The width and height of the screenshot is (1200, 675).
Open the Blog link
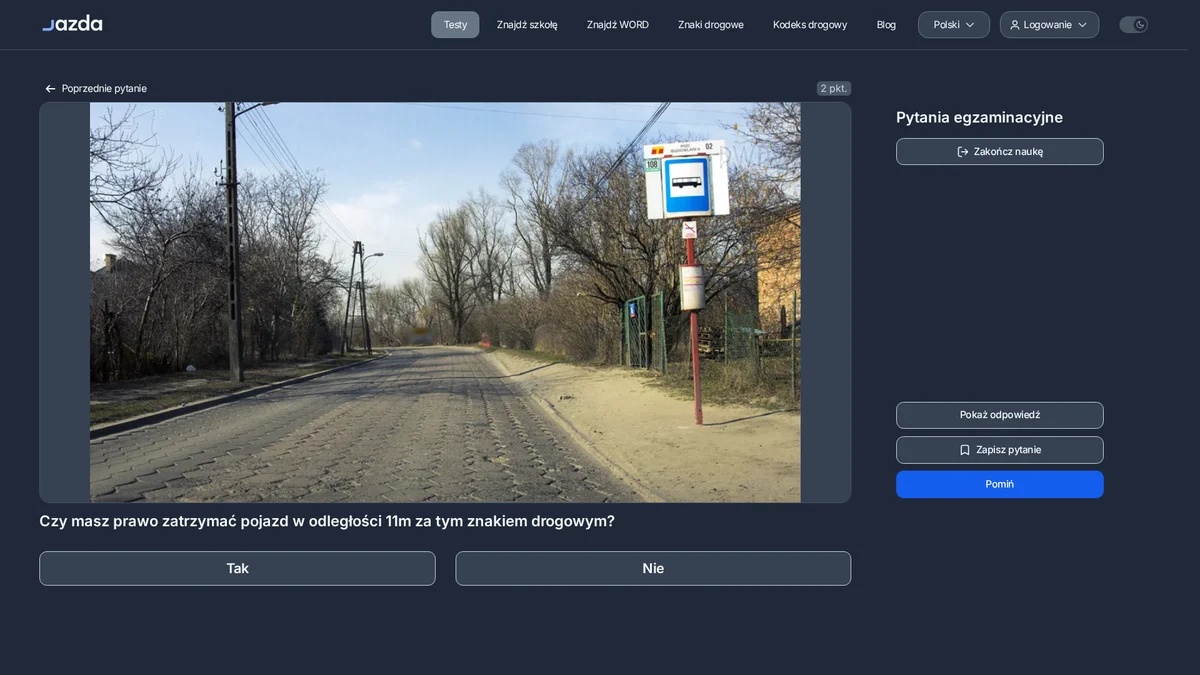click(886, 25)
